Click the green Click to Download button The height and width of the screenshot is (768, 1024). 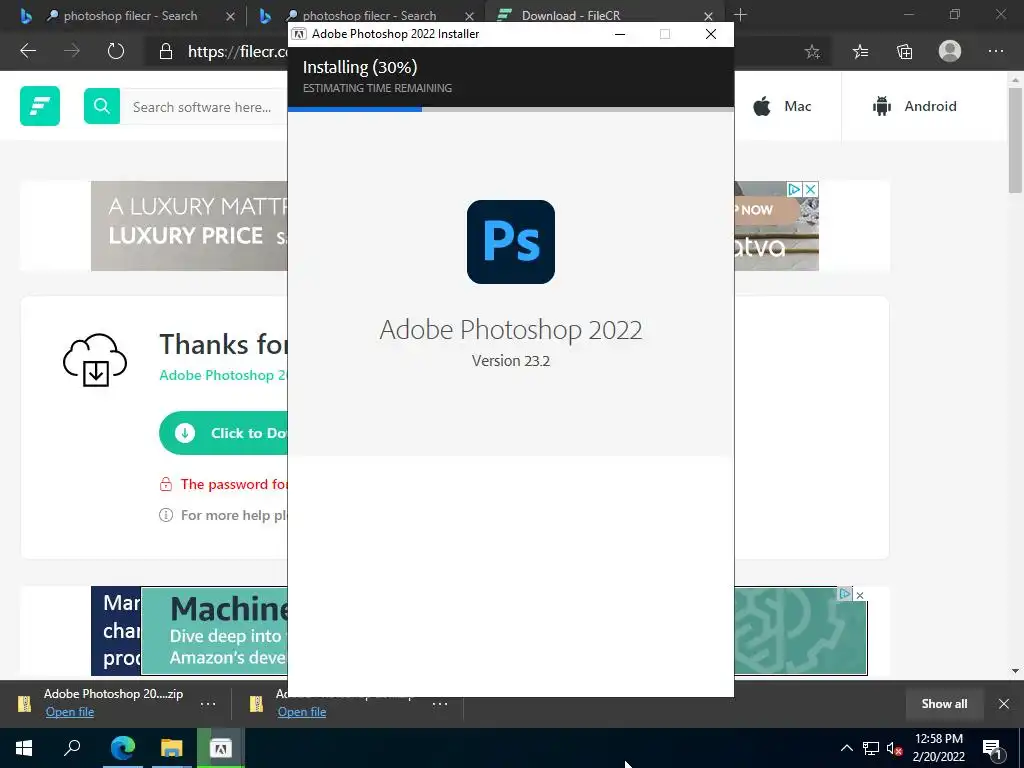coord(223,432)
